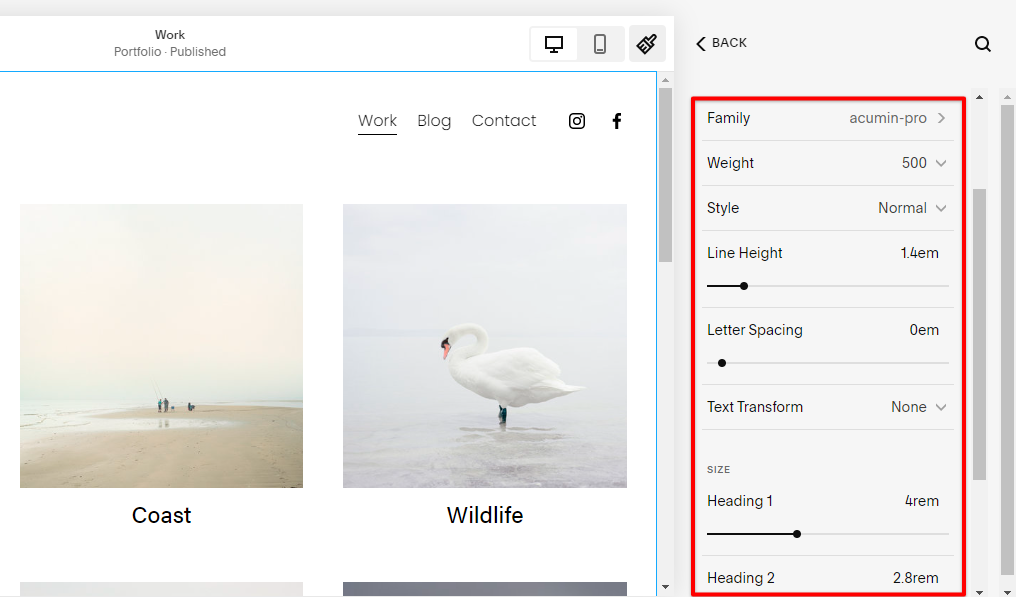
Task: Click the Line Height 1.4em value field
Action: (919, 253)
